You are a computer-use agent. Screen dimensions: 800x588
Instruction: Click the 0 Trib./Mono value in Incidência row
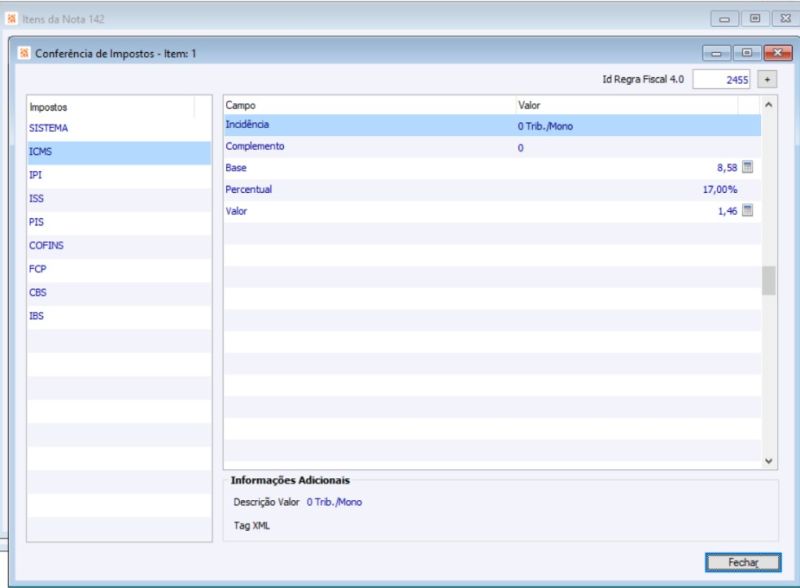tap(545, 126)
